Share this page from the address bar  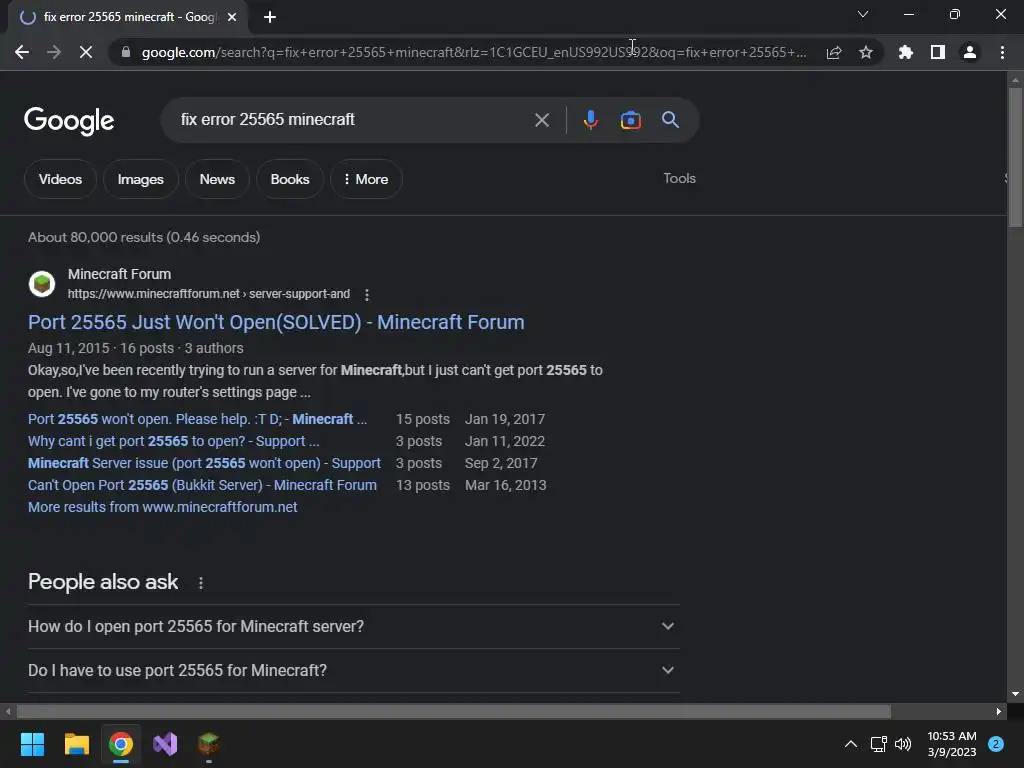pos(834,52)
